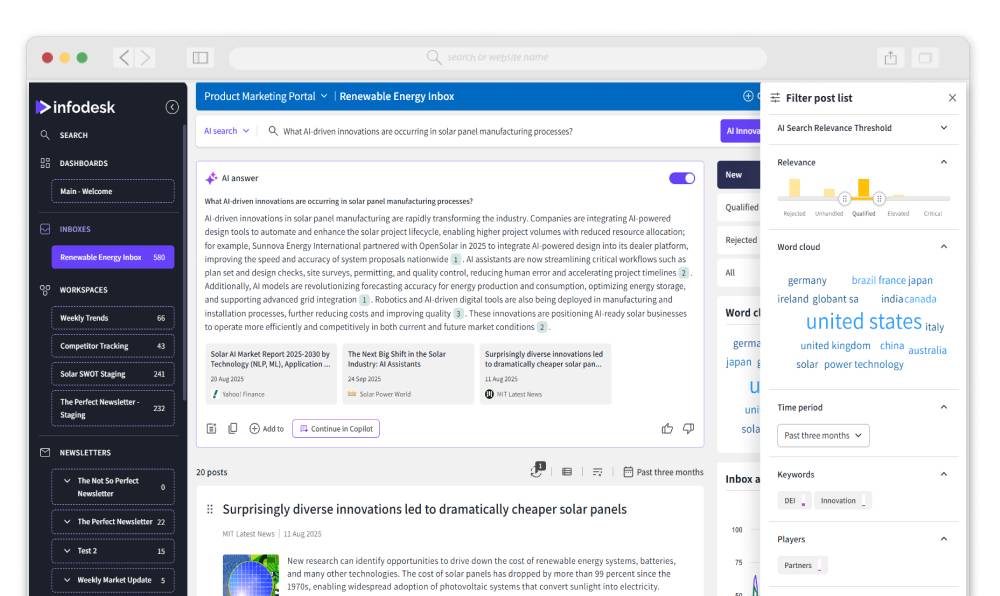Click united states in the word cloud
The height and width of the screenshot is (596, 1000).
click(866, 320)
